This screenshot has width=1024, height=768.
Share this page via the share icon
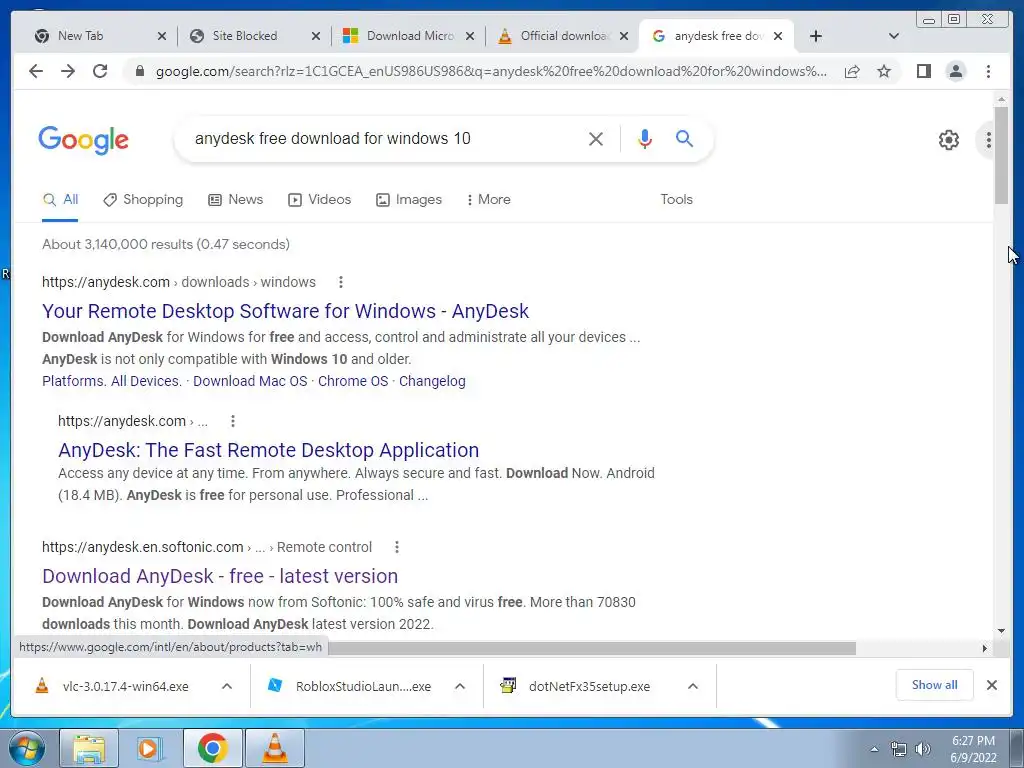click(852, 71)
